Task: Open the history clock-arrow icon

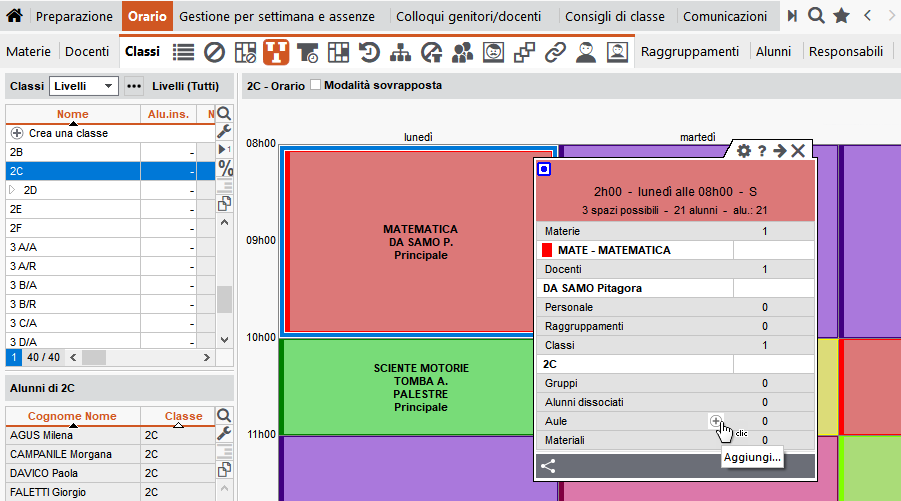Action: (369, 52)
